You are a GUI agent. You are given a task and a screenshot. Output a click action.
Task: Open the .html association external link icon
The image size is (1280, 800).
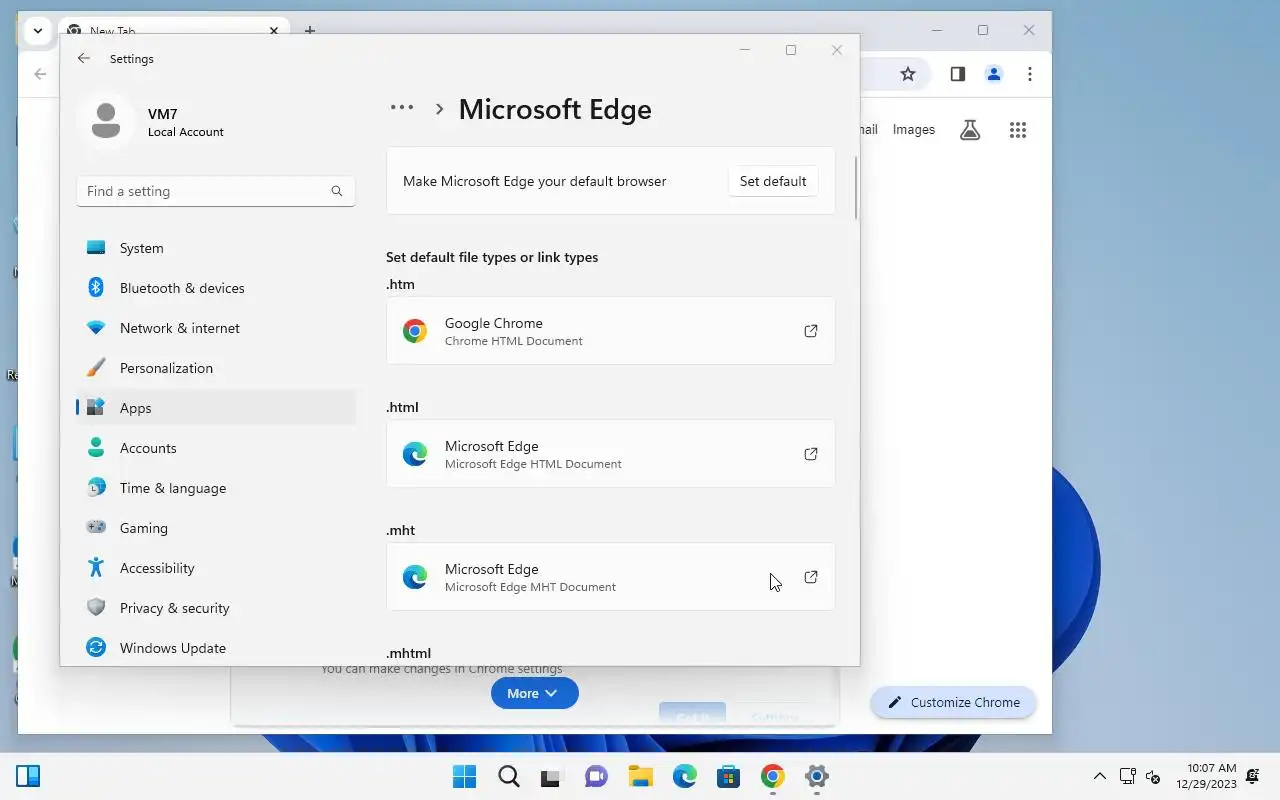pyautogui.click(x=811, y=454)
